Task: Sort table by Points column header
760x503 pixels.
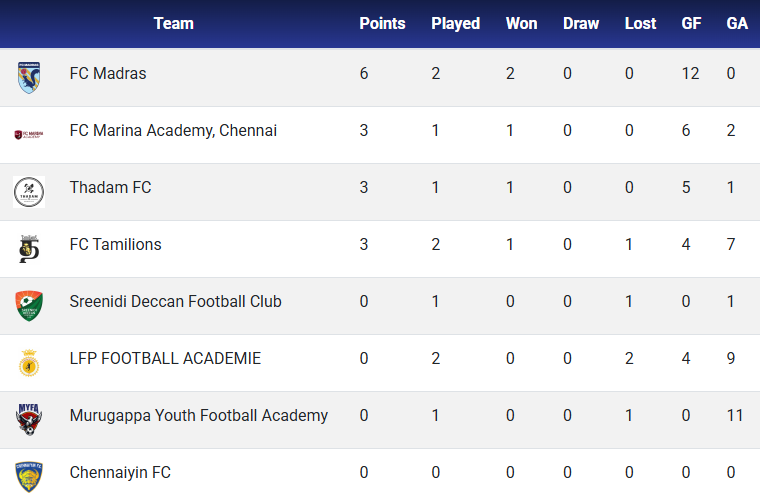Action: (x=382, y=23)
